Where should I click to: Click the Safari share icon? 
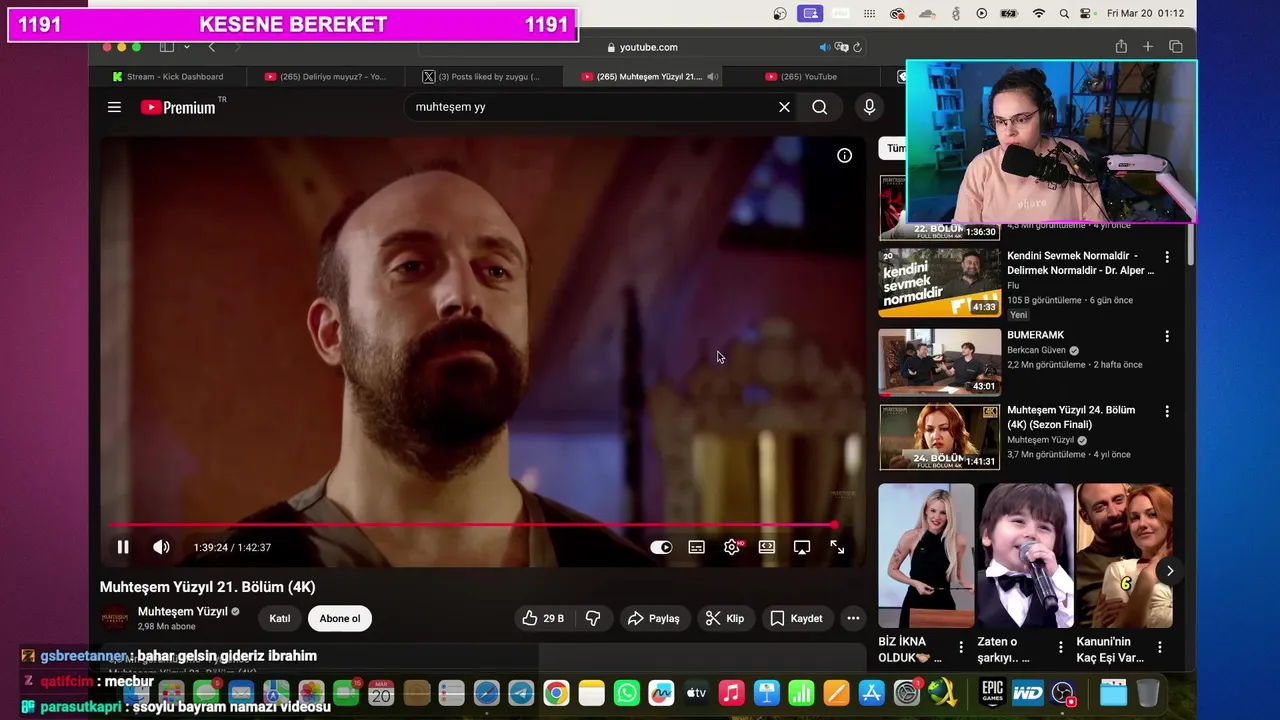(1121, 46)
